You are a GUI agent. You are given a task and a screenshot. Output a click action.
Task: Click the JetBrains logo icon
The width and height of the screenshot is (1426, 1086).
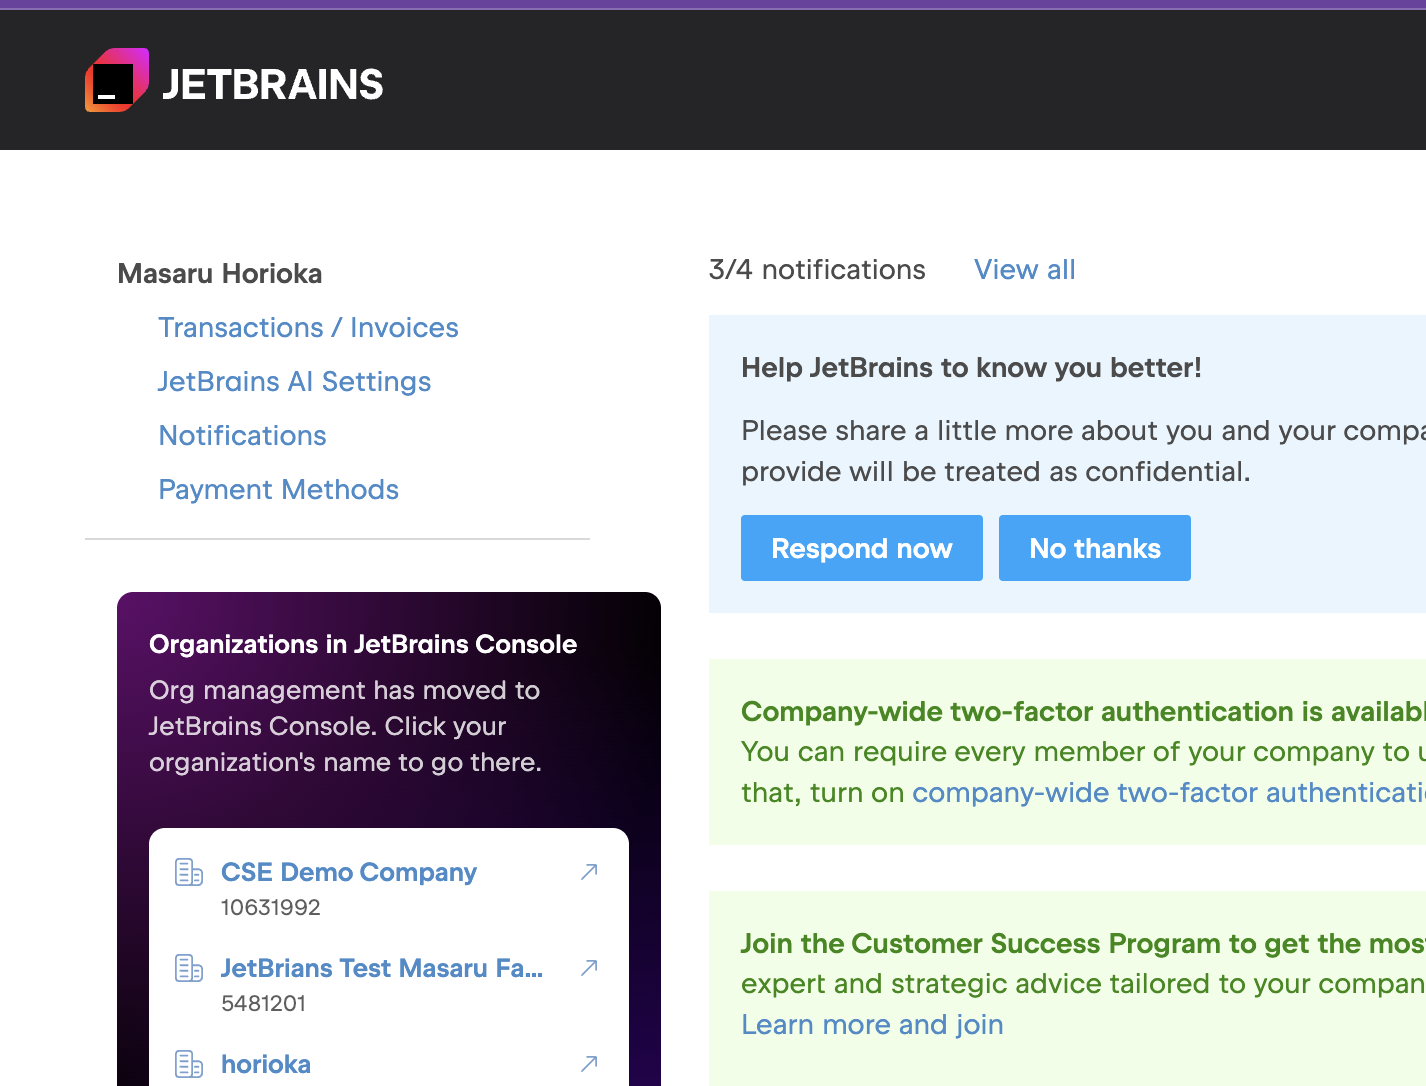[x=117, y=81]
